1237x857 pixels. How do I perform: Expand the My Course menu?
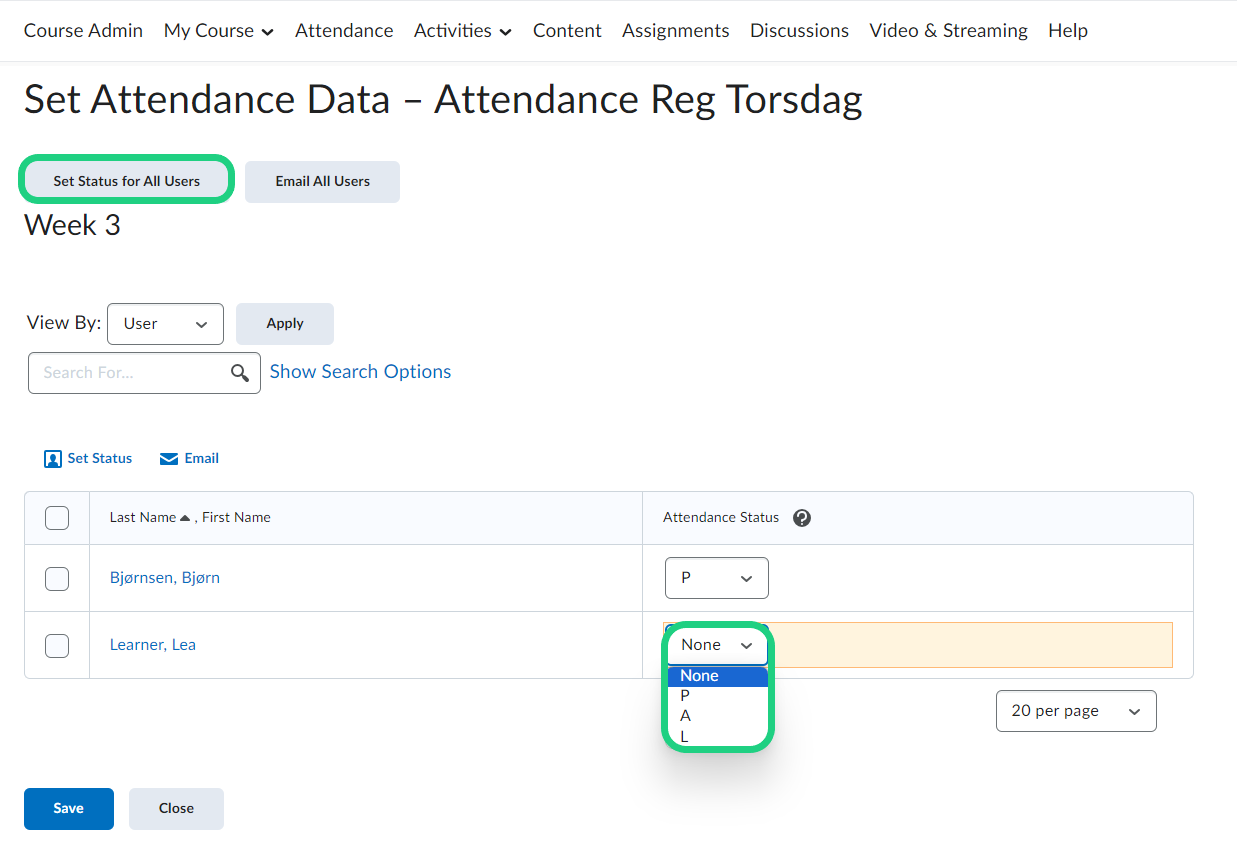tap(218, 31)
